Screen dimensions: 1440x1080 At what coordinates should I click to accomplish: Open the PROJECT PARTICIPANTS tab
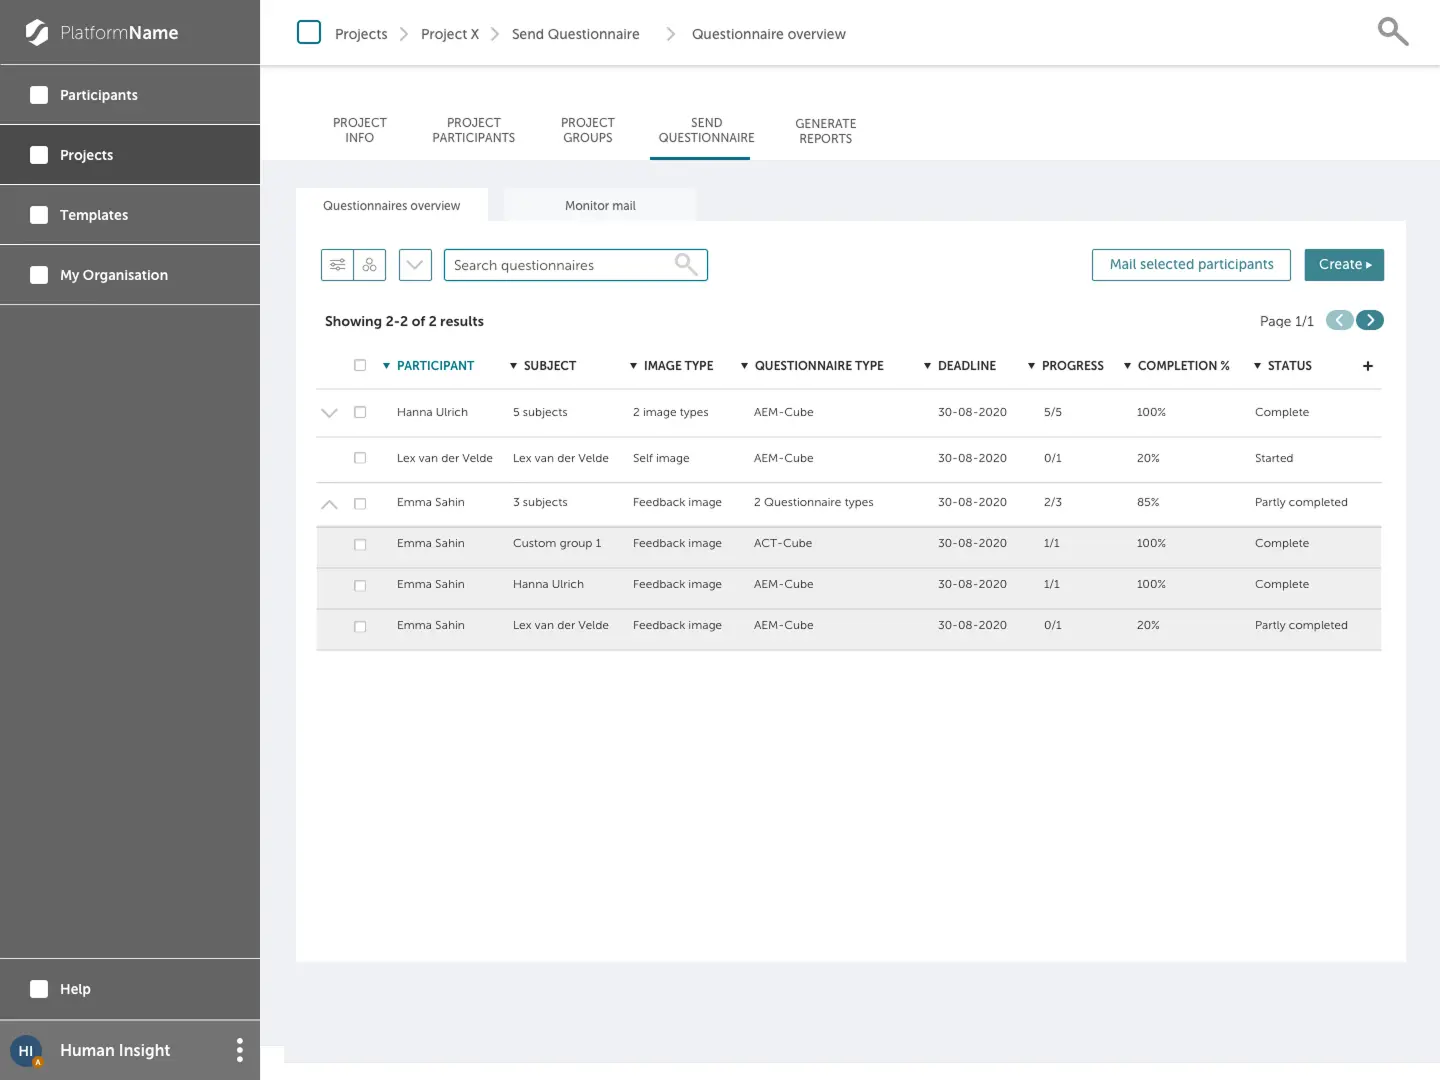[474, 130]
